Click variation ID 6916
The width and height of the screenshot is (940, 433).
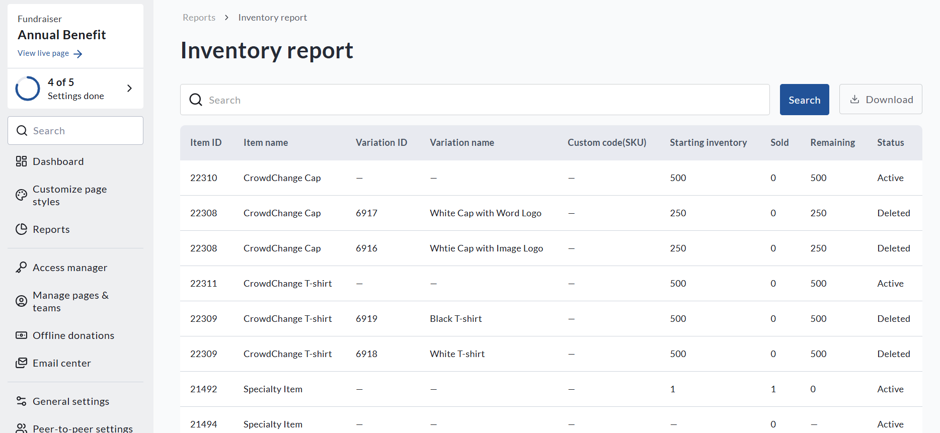click(366, 248)
